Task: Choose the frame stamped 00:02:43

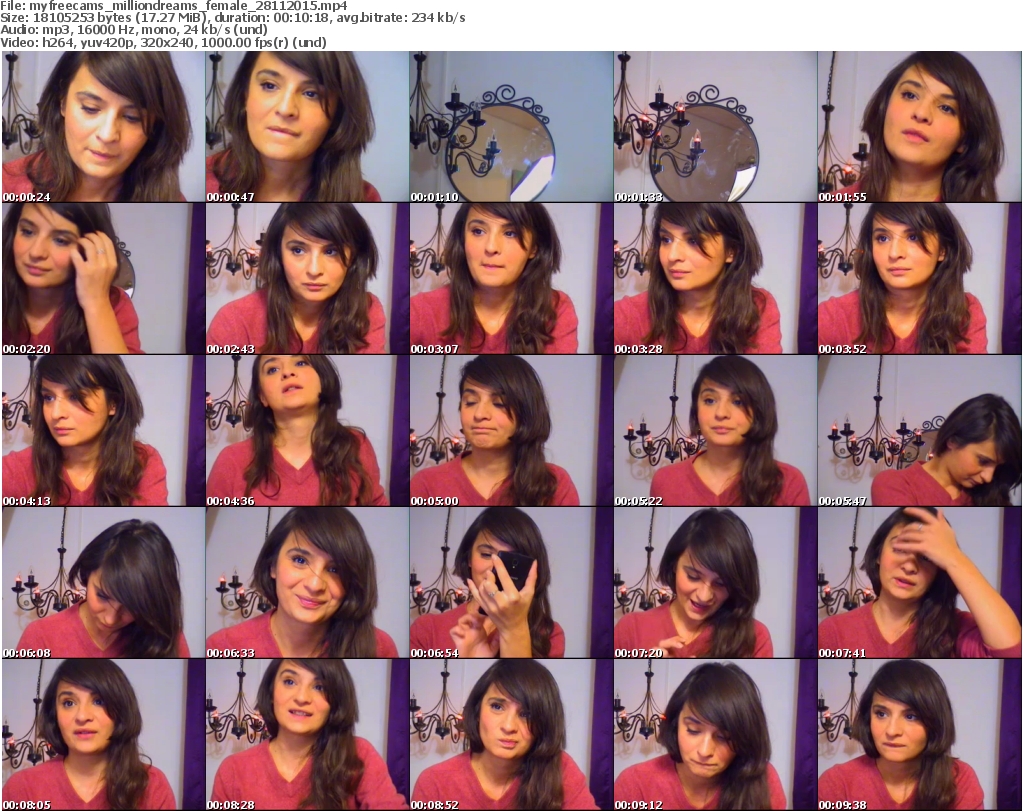Action: click(308, 279)
